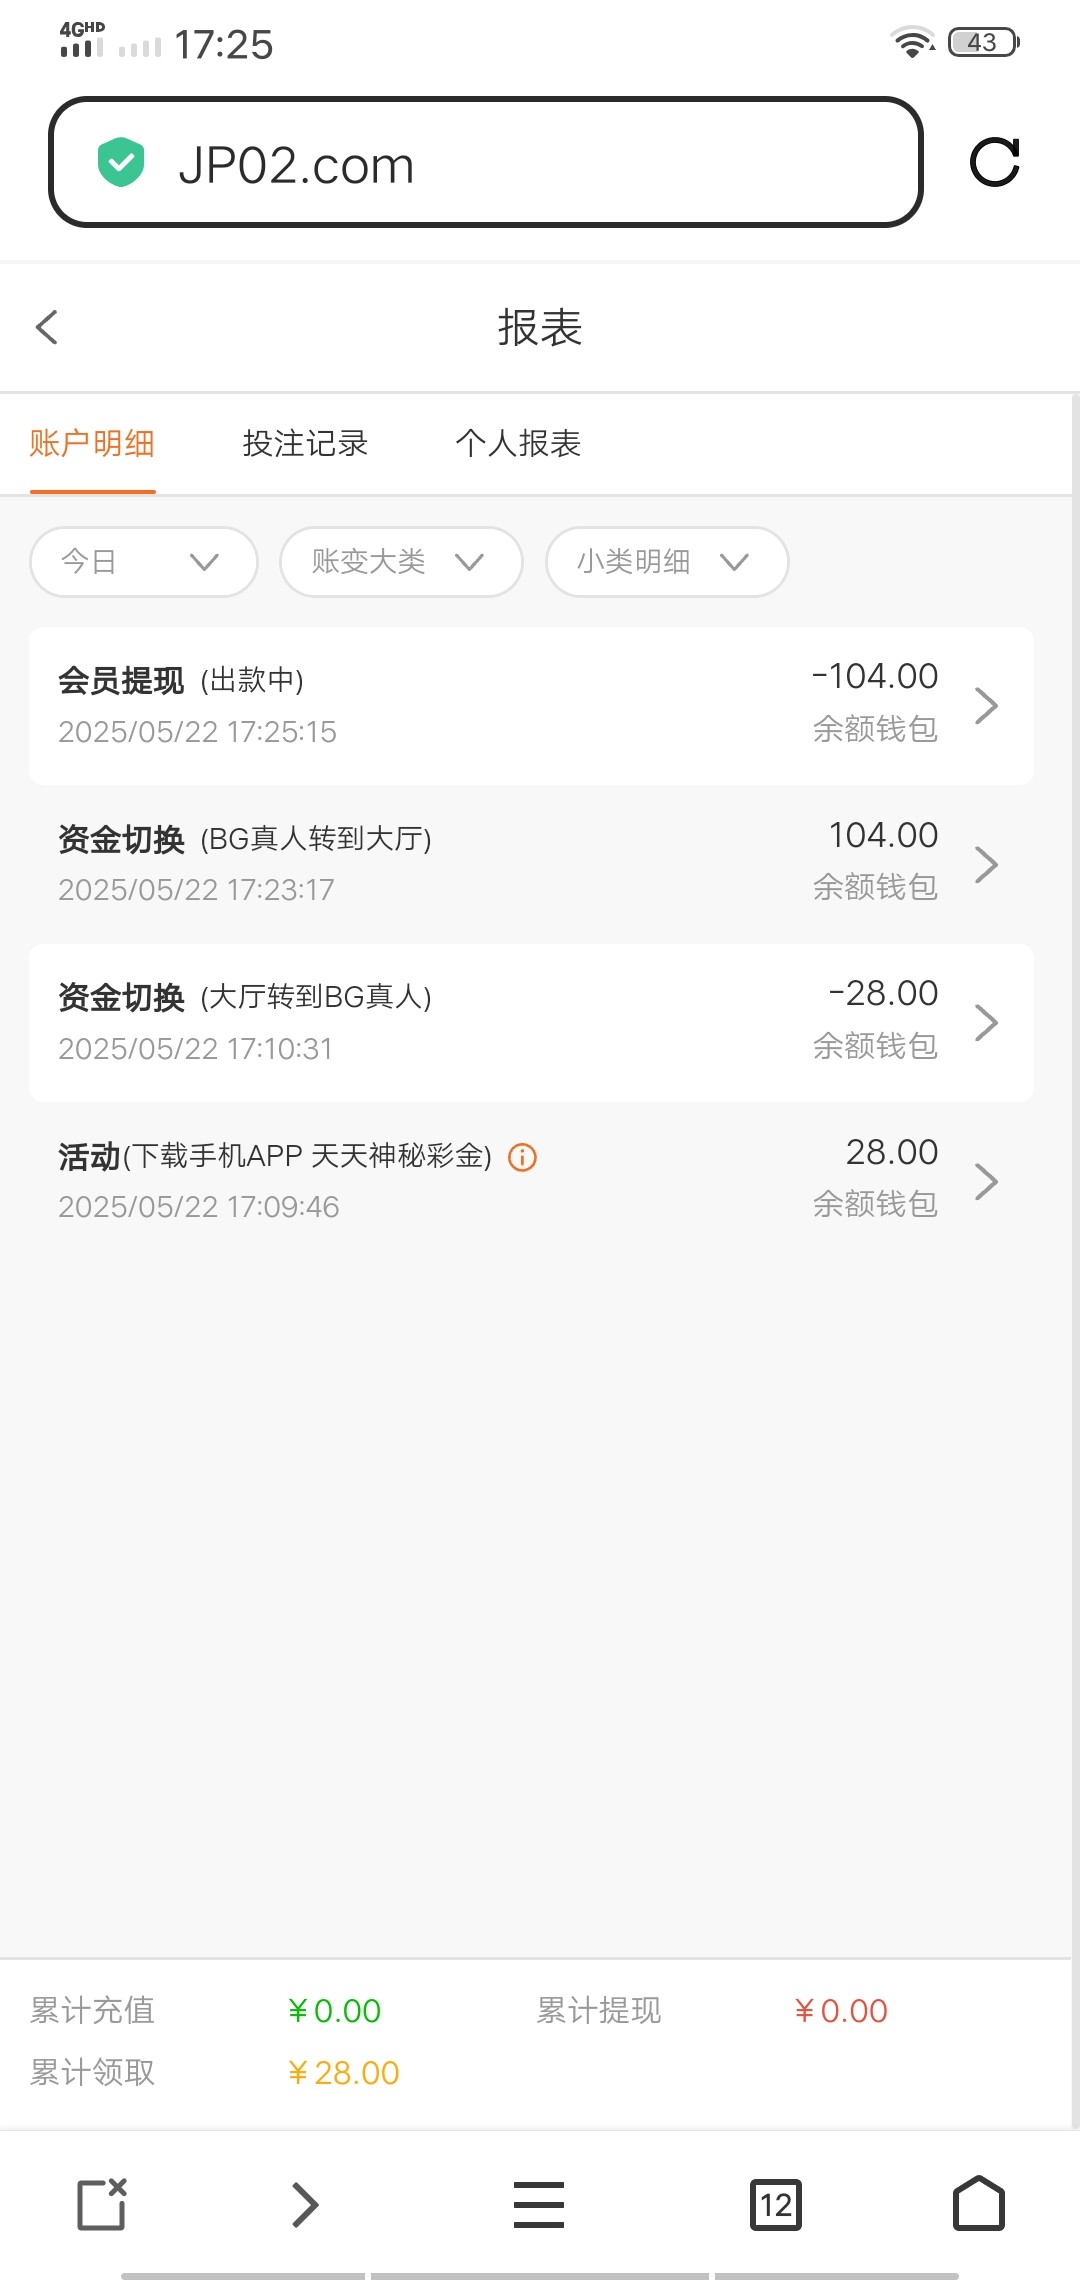Open the browser hamburger menu
Image resolution: width=1080 pixels, height=2280 pixels.
pyautogui.click(x=539, y=2204)
